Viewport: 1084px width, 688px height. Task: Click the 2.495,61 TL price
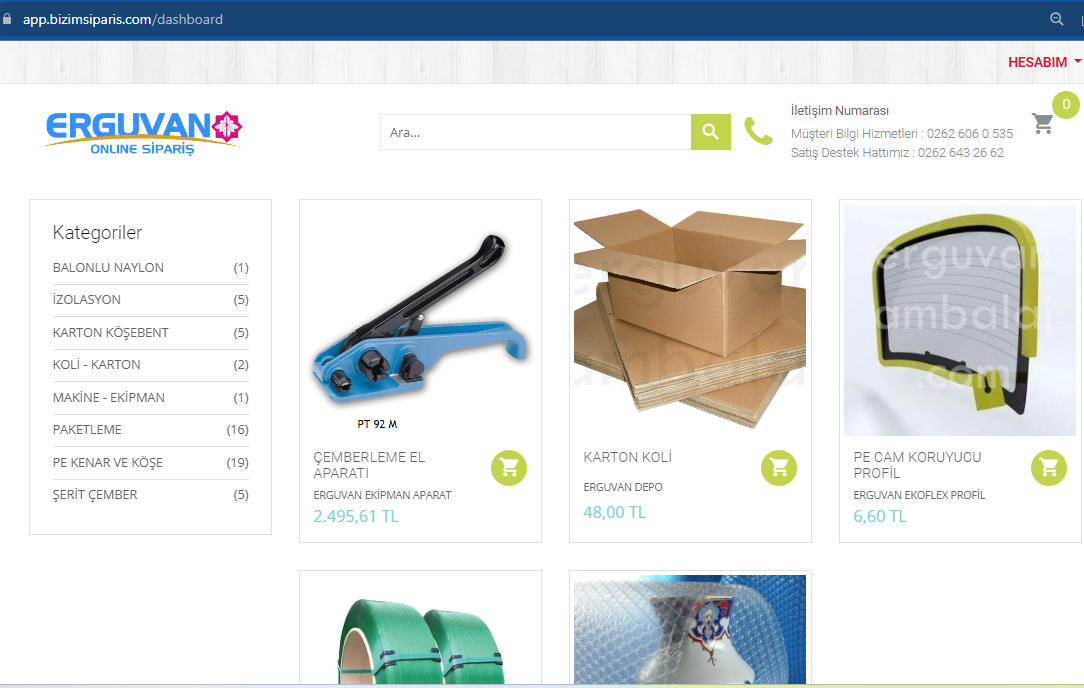click(x=356, y=517)
